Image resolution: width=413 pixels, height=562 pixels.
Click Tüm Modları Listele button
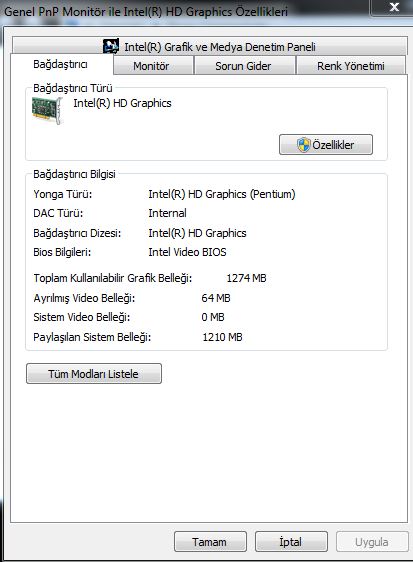tap(94, 374)
